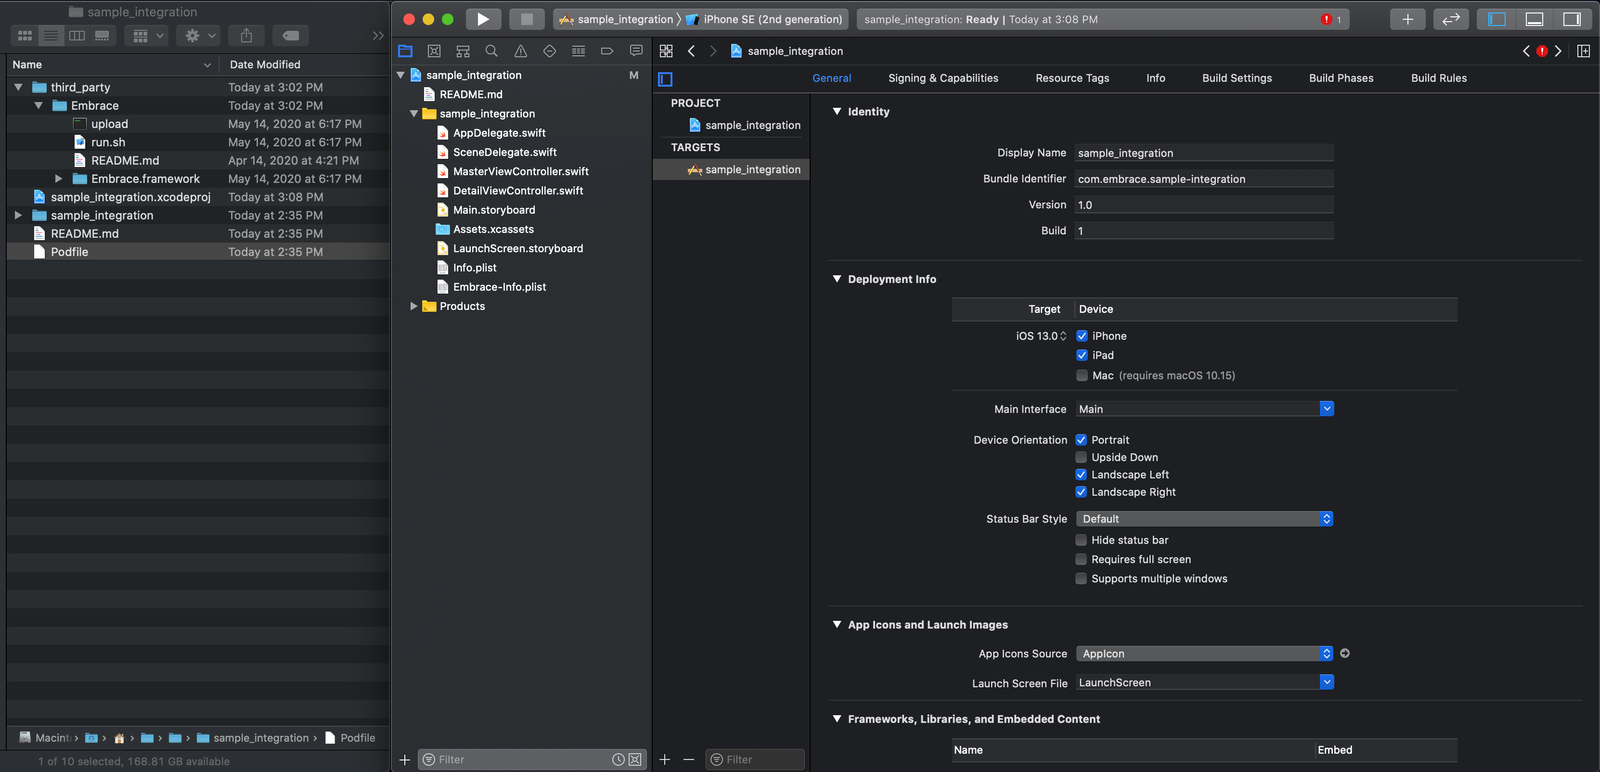Viewport: 1600px width, 772px height.
Task: Collapse third_party folder in Finder
Action: pyautogui.click(x=18, y=87)
